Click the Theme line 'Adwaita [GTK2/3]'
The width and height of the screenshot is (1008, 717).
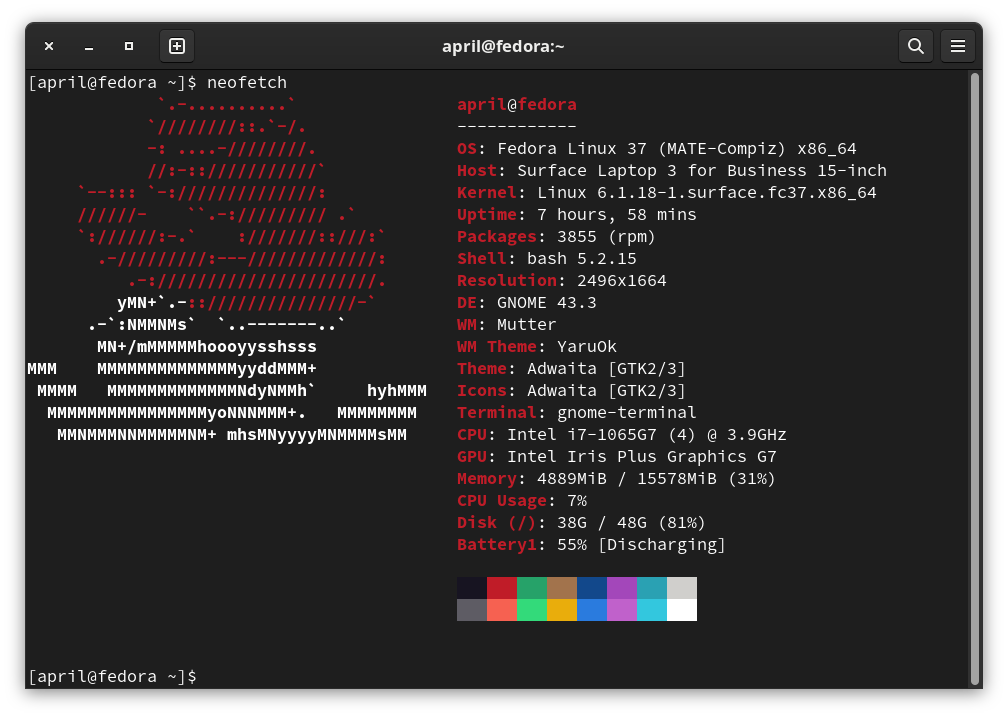(x=606, y=368)
